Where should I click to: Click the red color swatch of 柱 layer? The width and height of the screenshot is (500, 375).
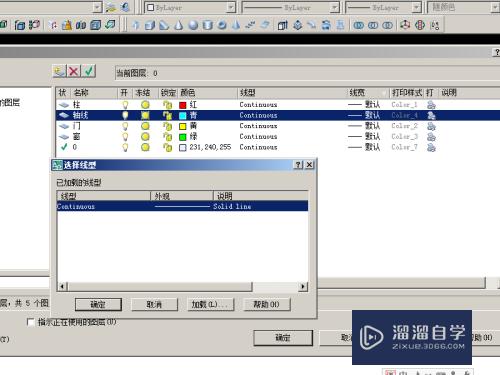click(x=182, y=105)
